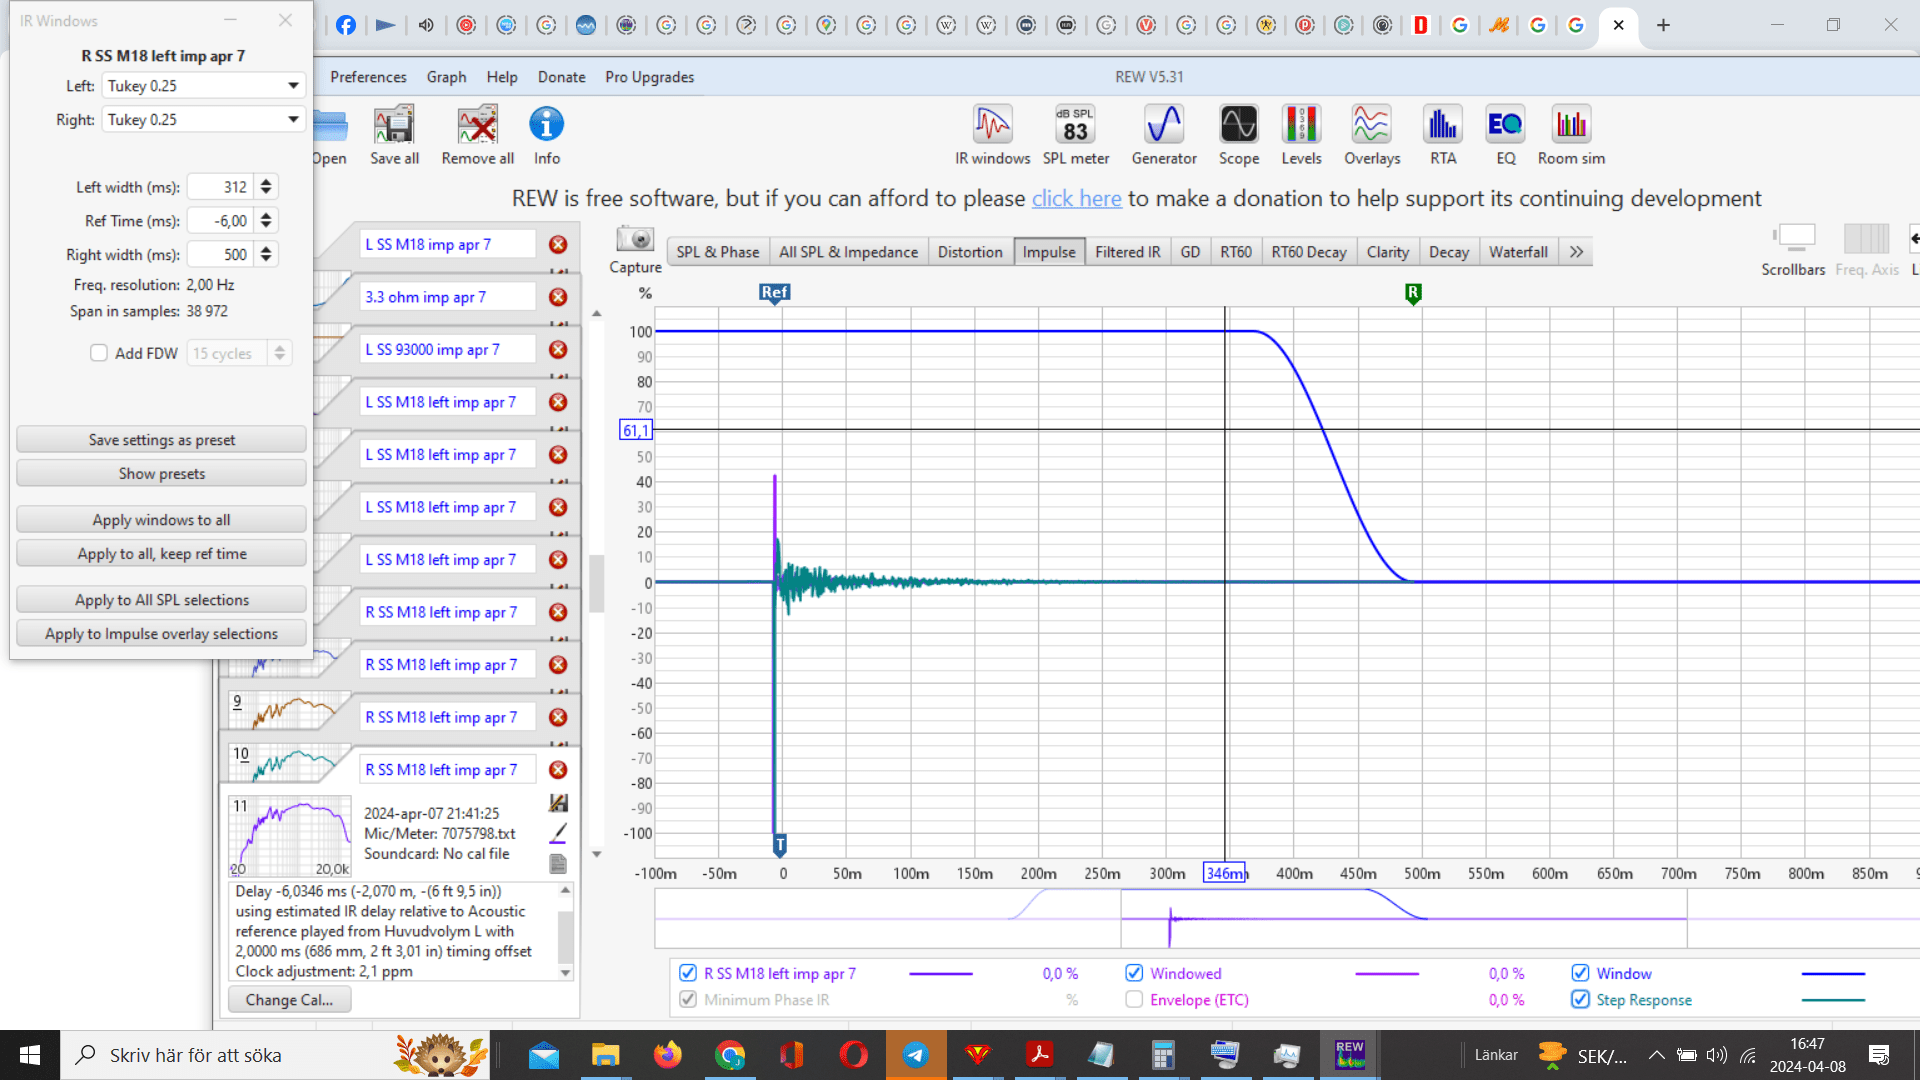
Task: Launch the signal Generator
Action: (1164, 135)
